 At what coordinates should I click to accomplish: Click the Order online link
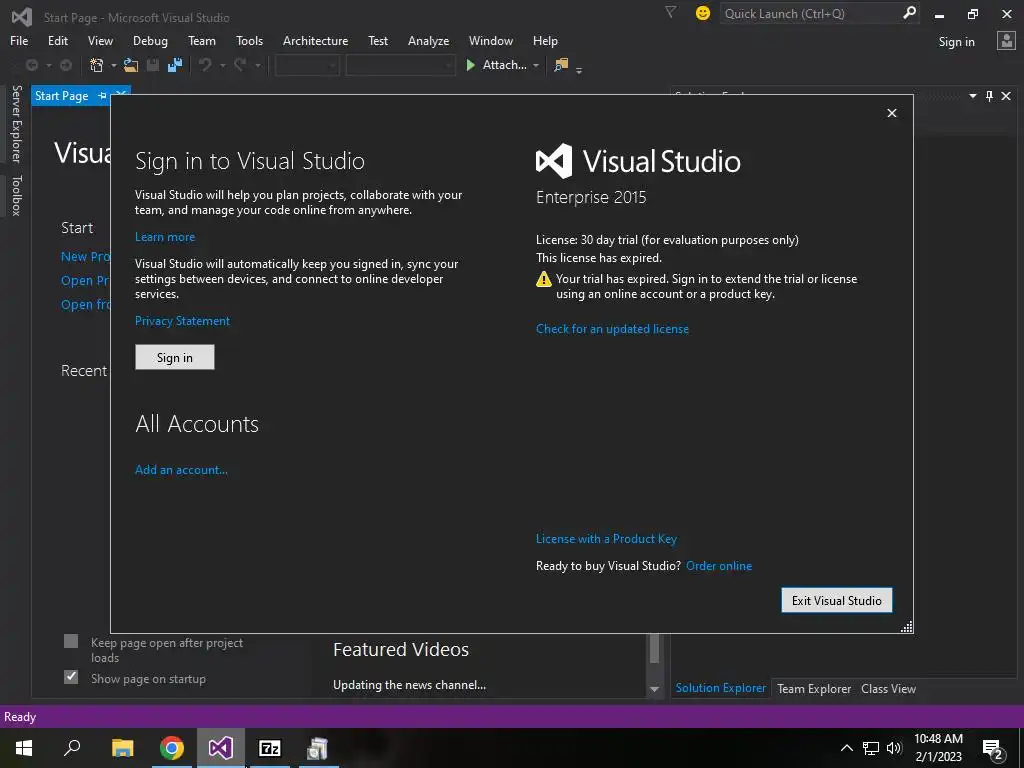[719, 566]
